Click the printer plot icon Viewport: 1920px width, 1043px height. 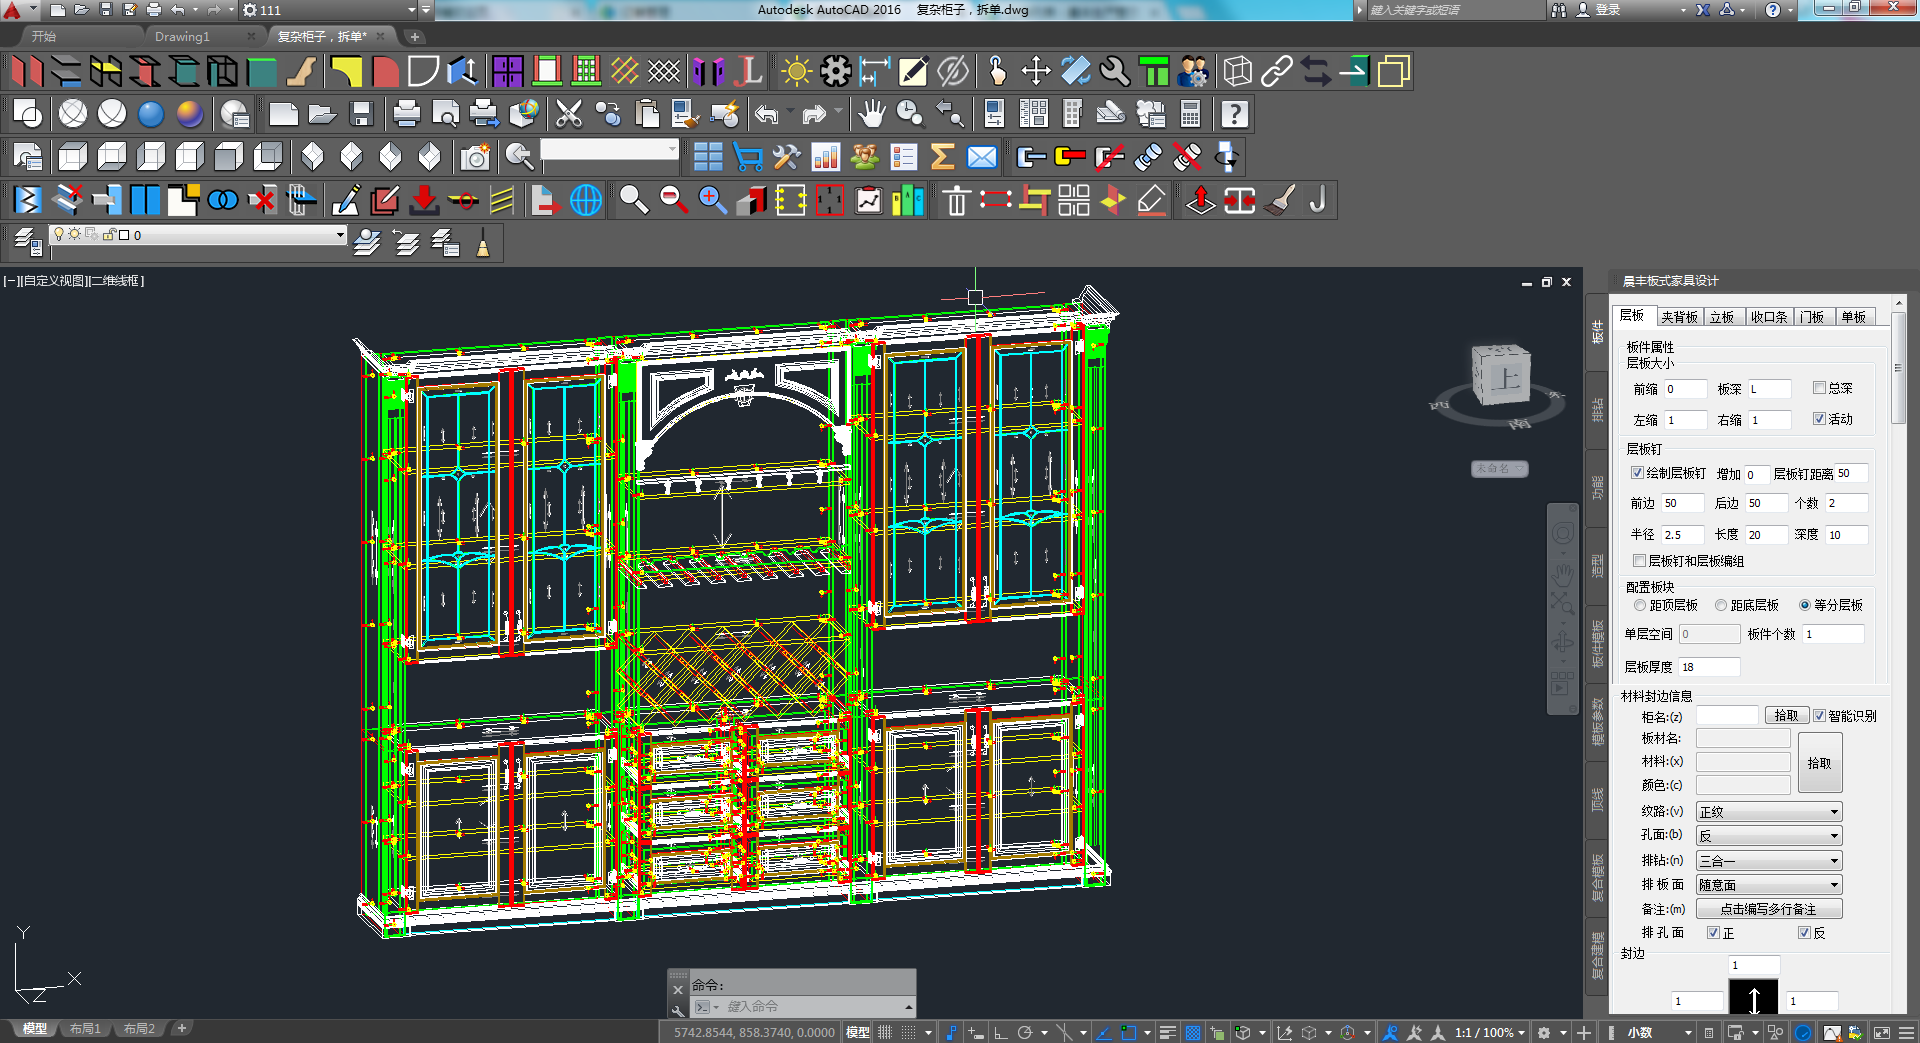coord(406,114)
